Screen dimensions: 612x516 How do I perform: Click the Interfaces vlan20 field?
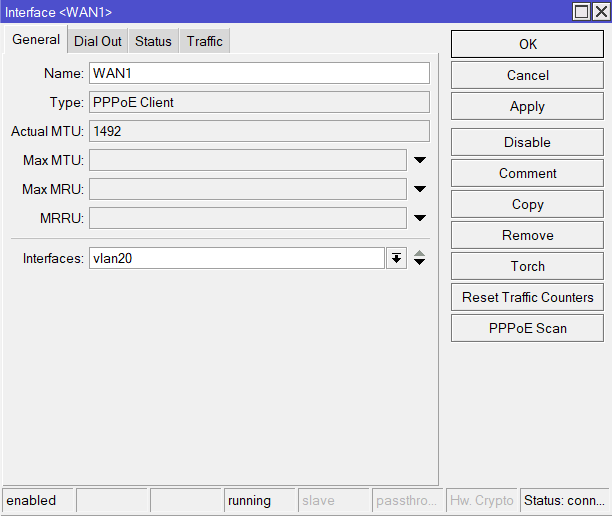(x=236, y=258)
